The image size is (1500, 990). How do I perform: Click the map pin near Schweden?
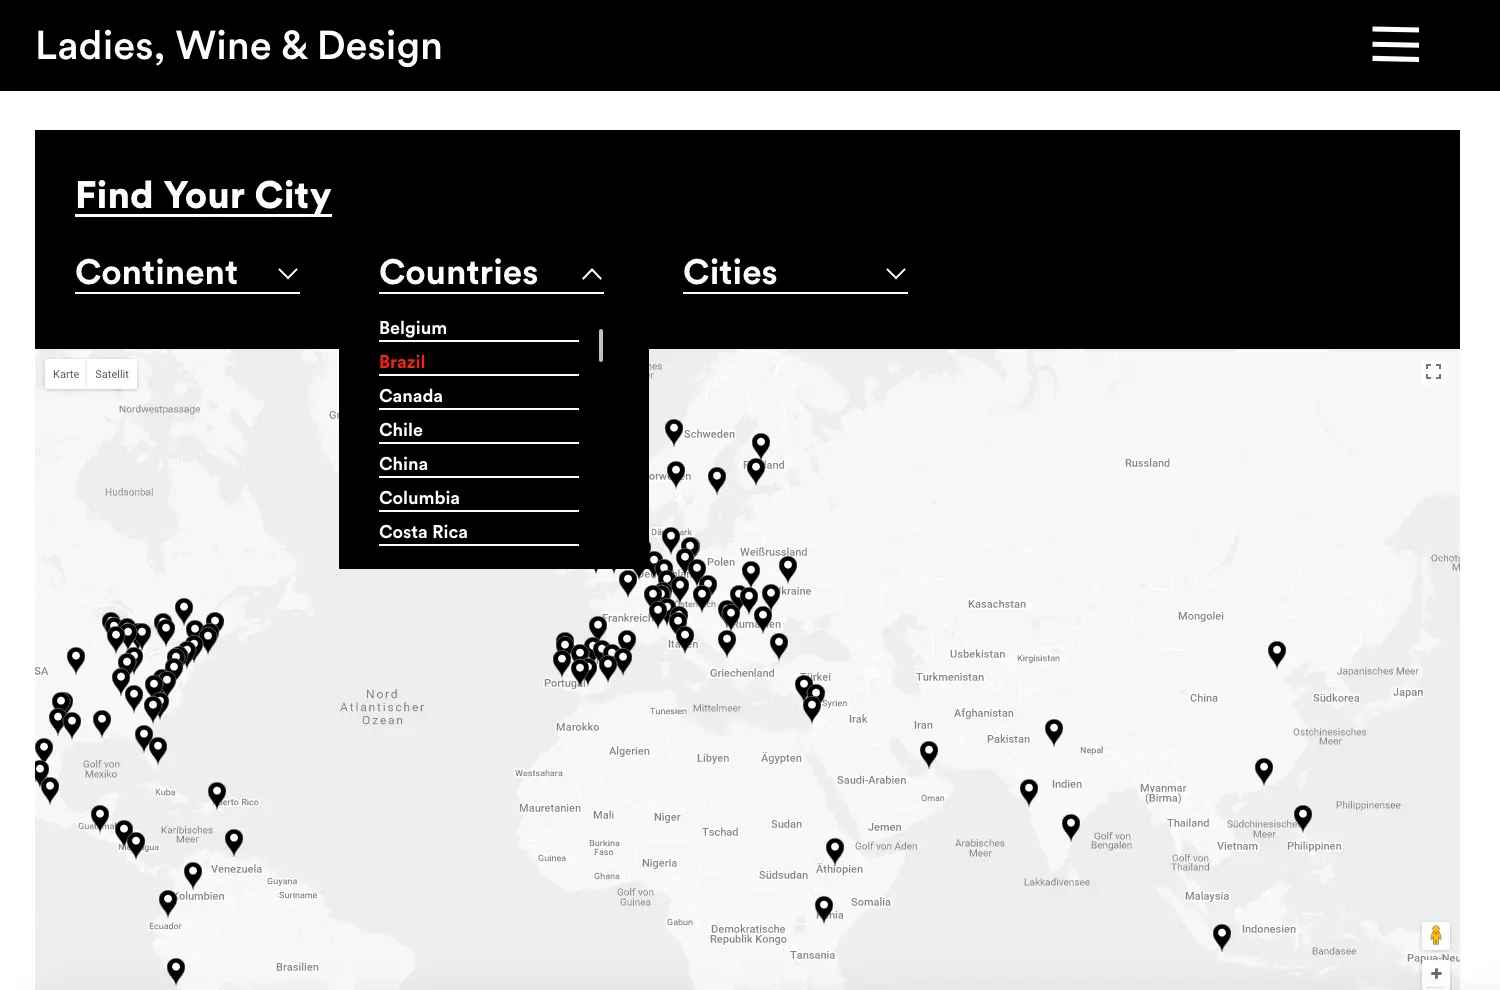(674, 430)
